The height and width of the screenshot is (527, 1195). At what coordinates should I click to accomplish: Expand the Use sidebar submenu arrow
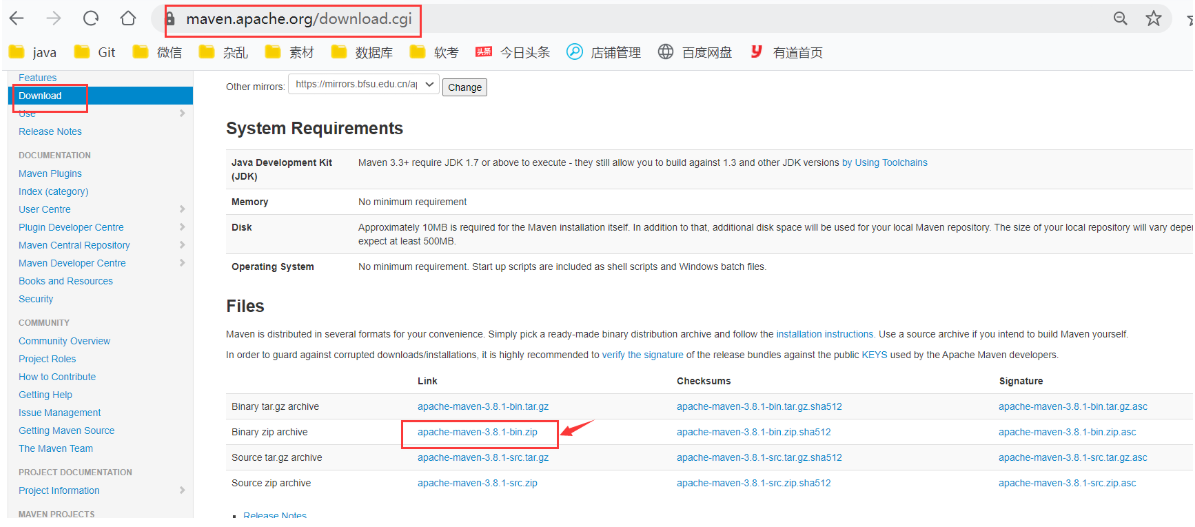click(x=182, y=114)
